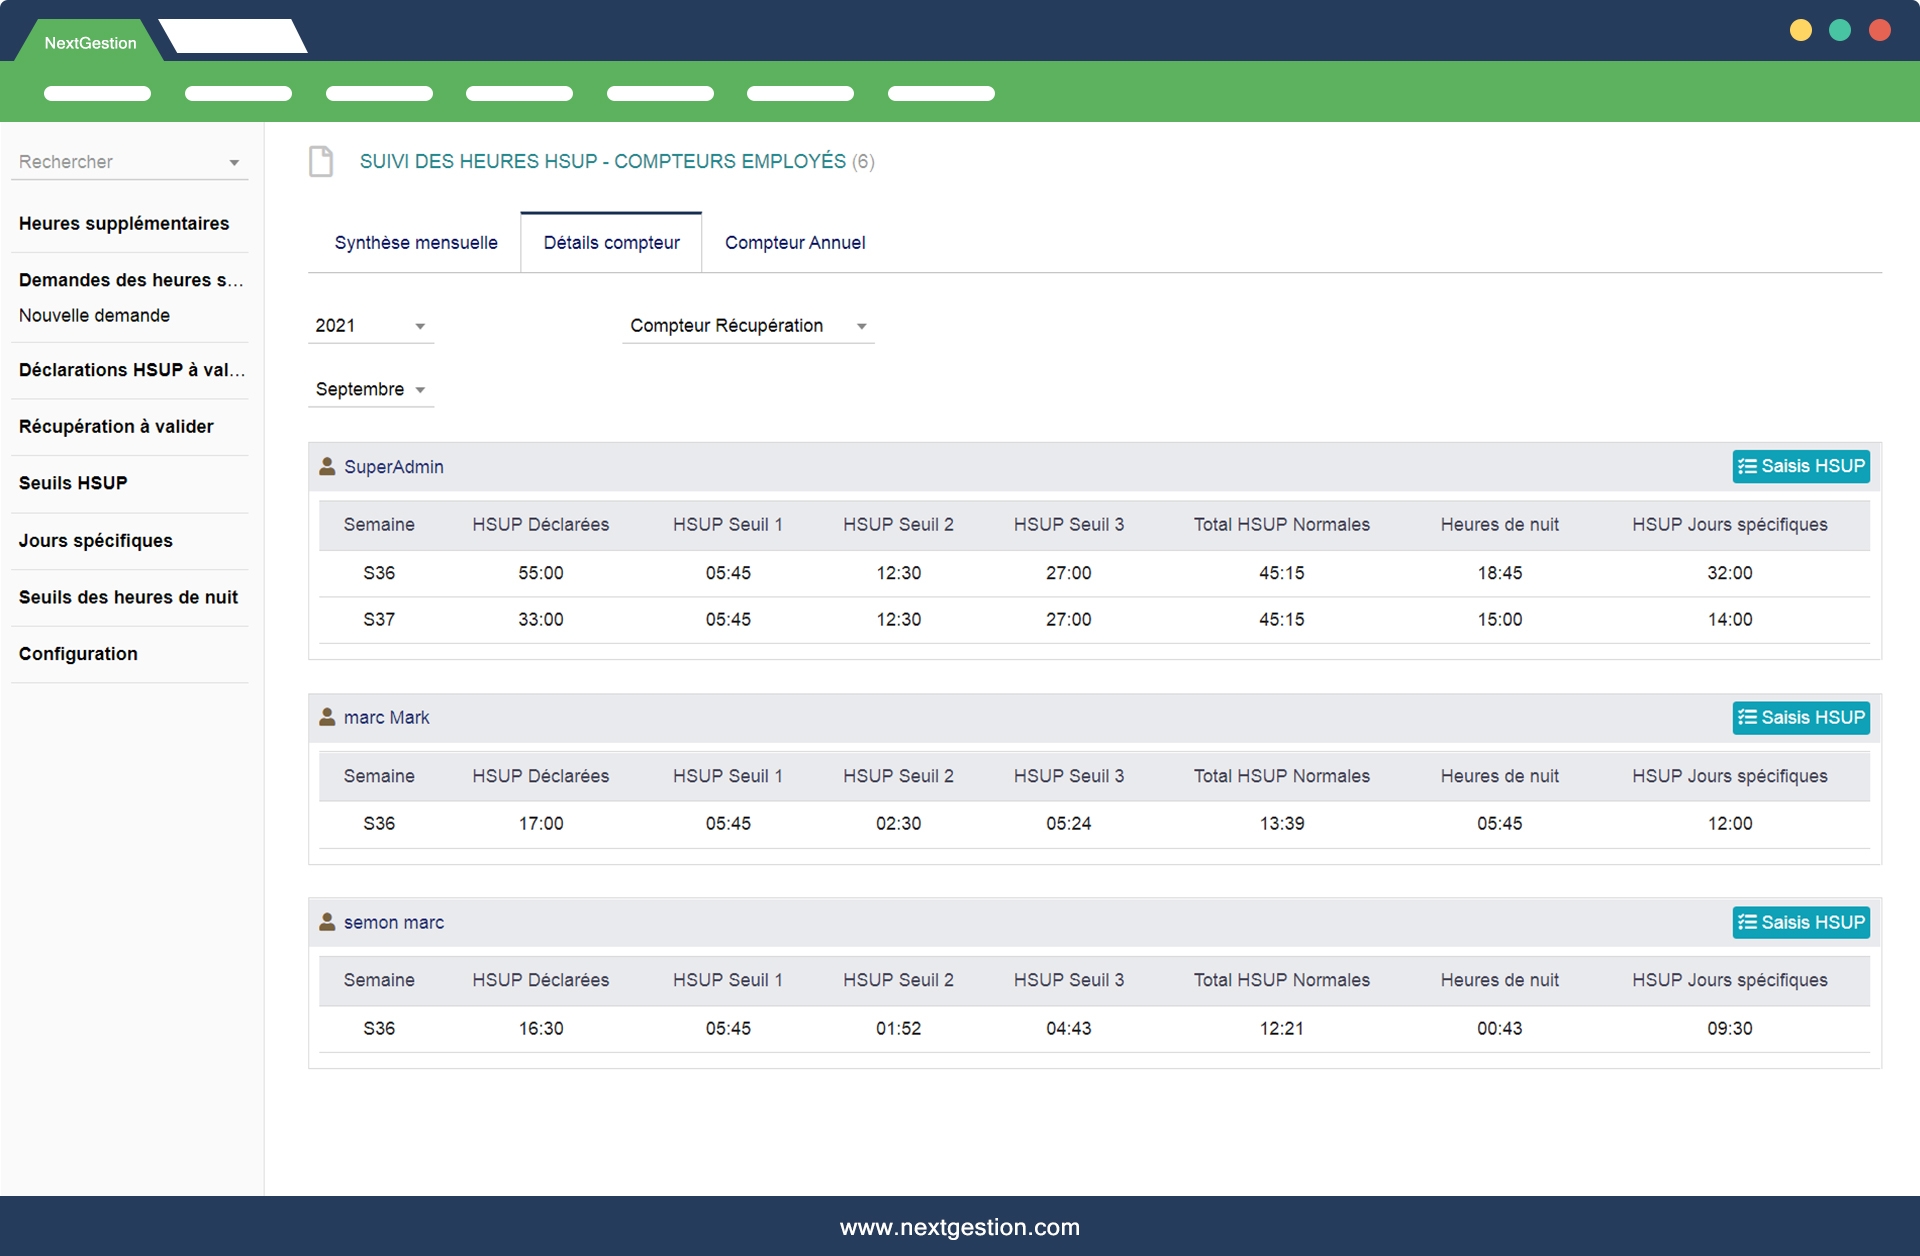Expand the 2021 year dropdown
Viewport: 1920px width, 1256px height.
[x=370, y=326]
